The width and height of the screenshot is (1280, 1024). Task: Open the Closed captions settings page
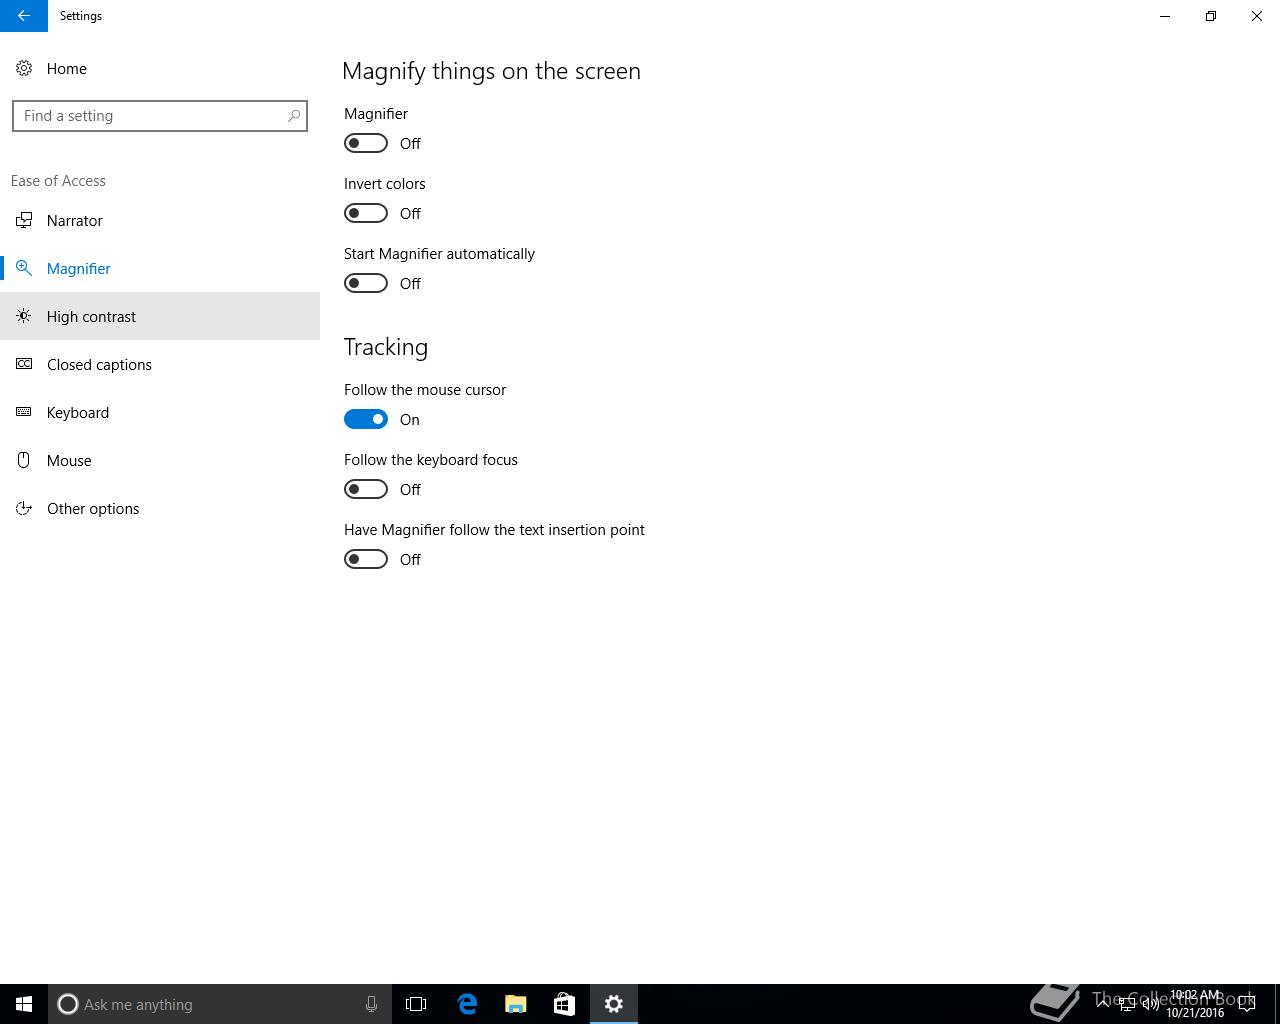tap(160, 364)
